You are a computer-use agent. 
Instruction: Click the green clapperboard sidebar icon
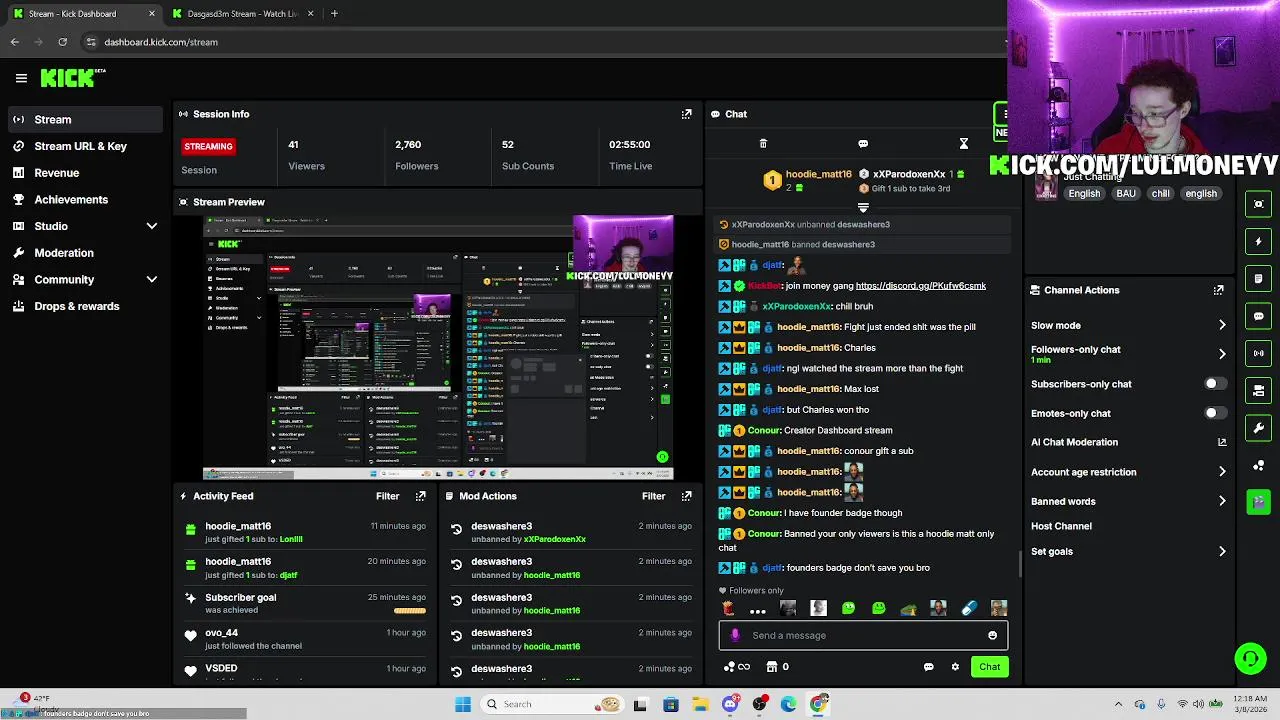coord(1258,501)
